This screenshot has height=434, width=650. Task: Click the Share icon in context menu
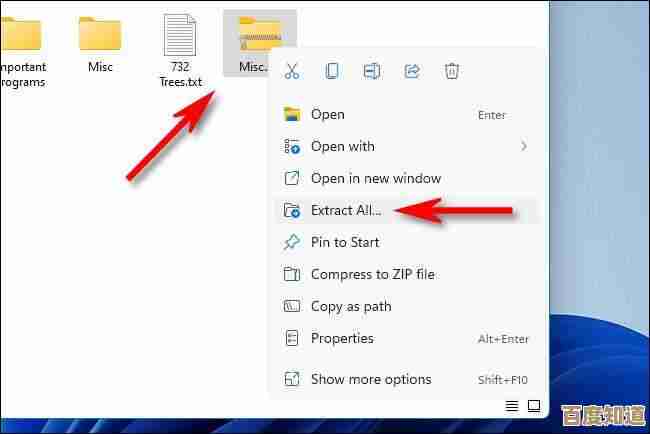(412, 71)
